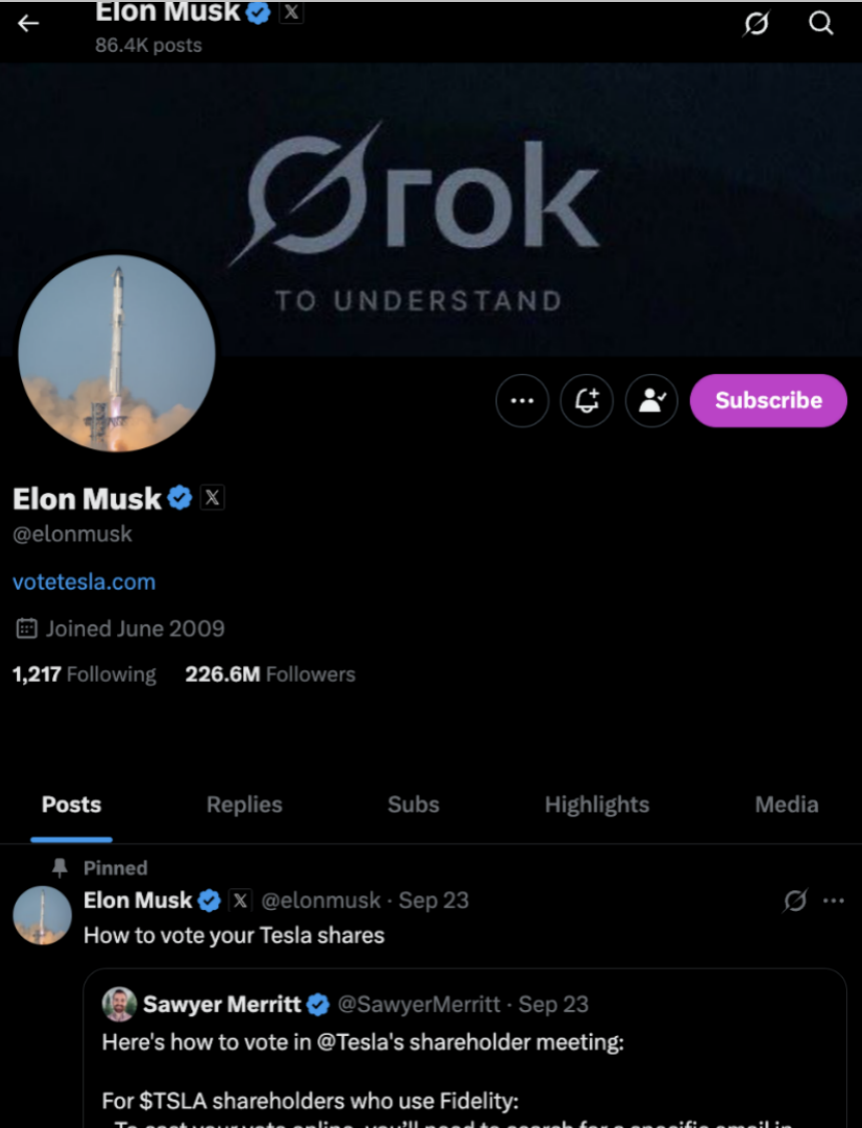Switch to the Replies tab
The height and width of the screenshot is (1128, 862).
[244, 805]
